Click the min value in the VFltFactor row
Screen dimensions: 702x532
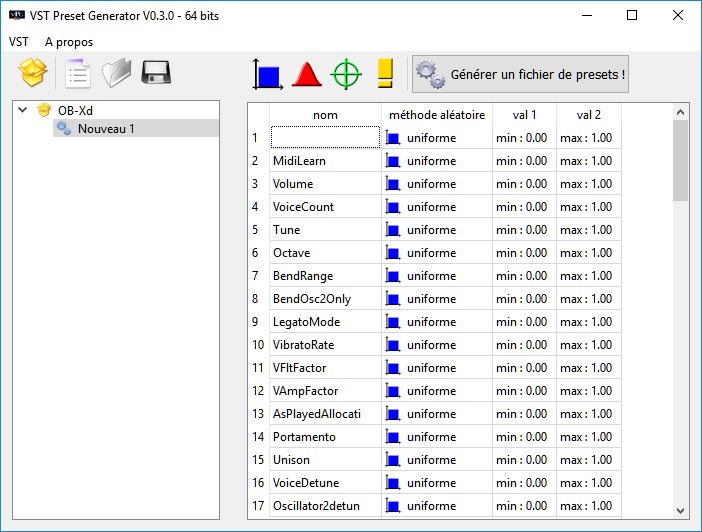pyautogui.click(x=522, y=368)
